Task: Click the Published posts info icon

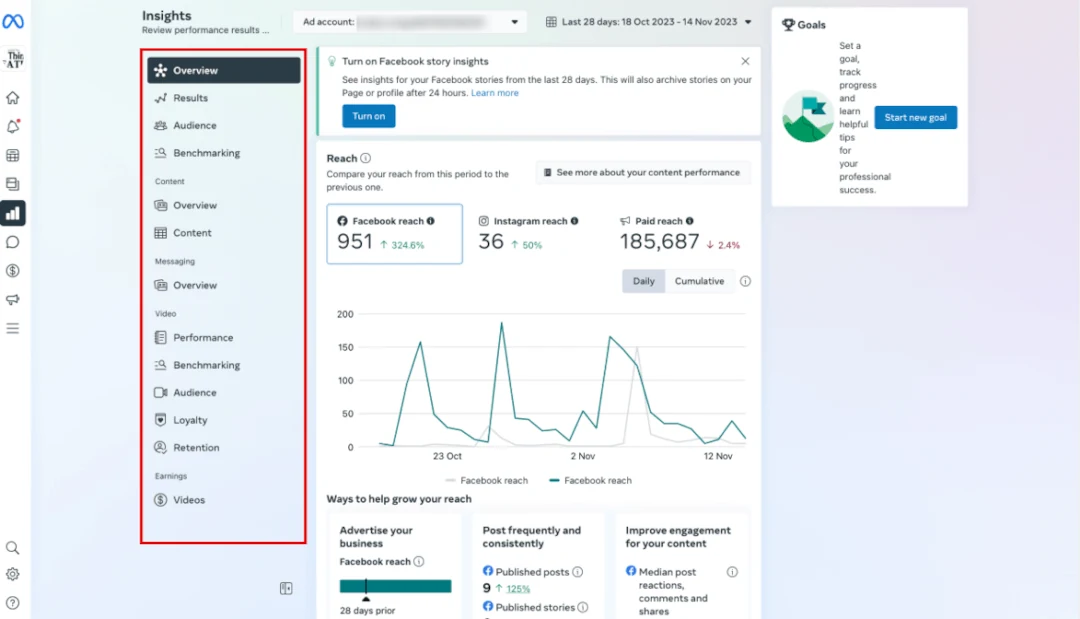Action: 578,572
